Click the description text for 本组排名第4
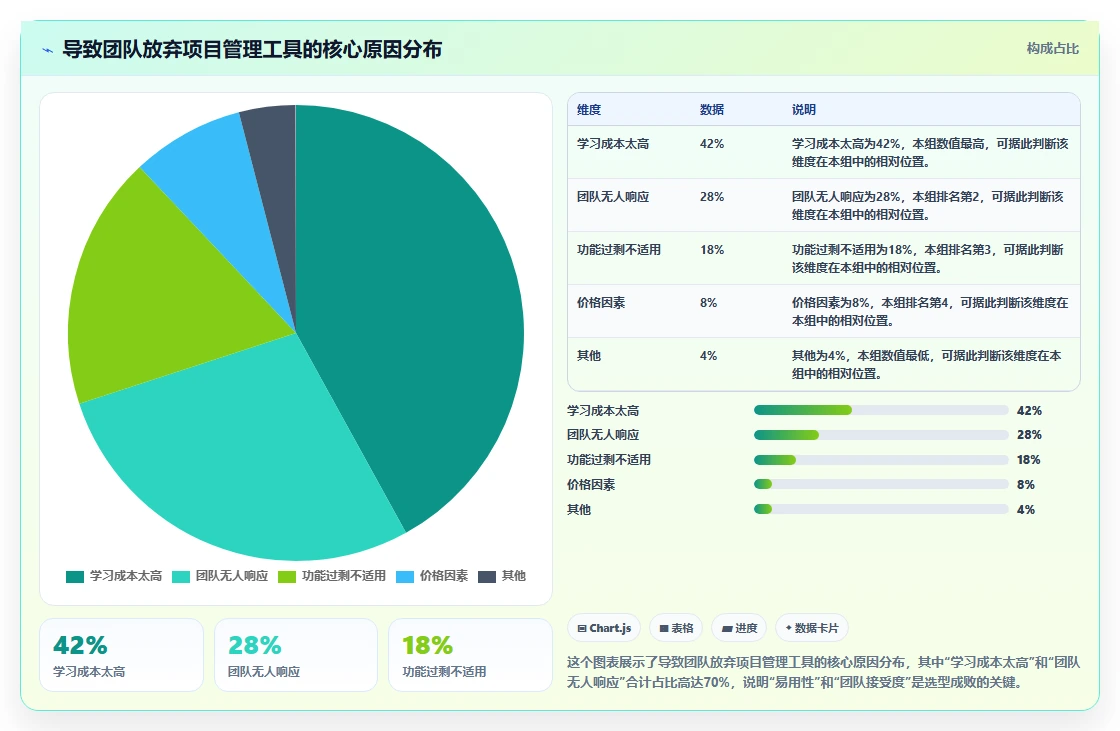 tap(930, 312)
